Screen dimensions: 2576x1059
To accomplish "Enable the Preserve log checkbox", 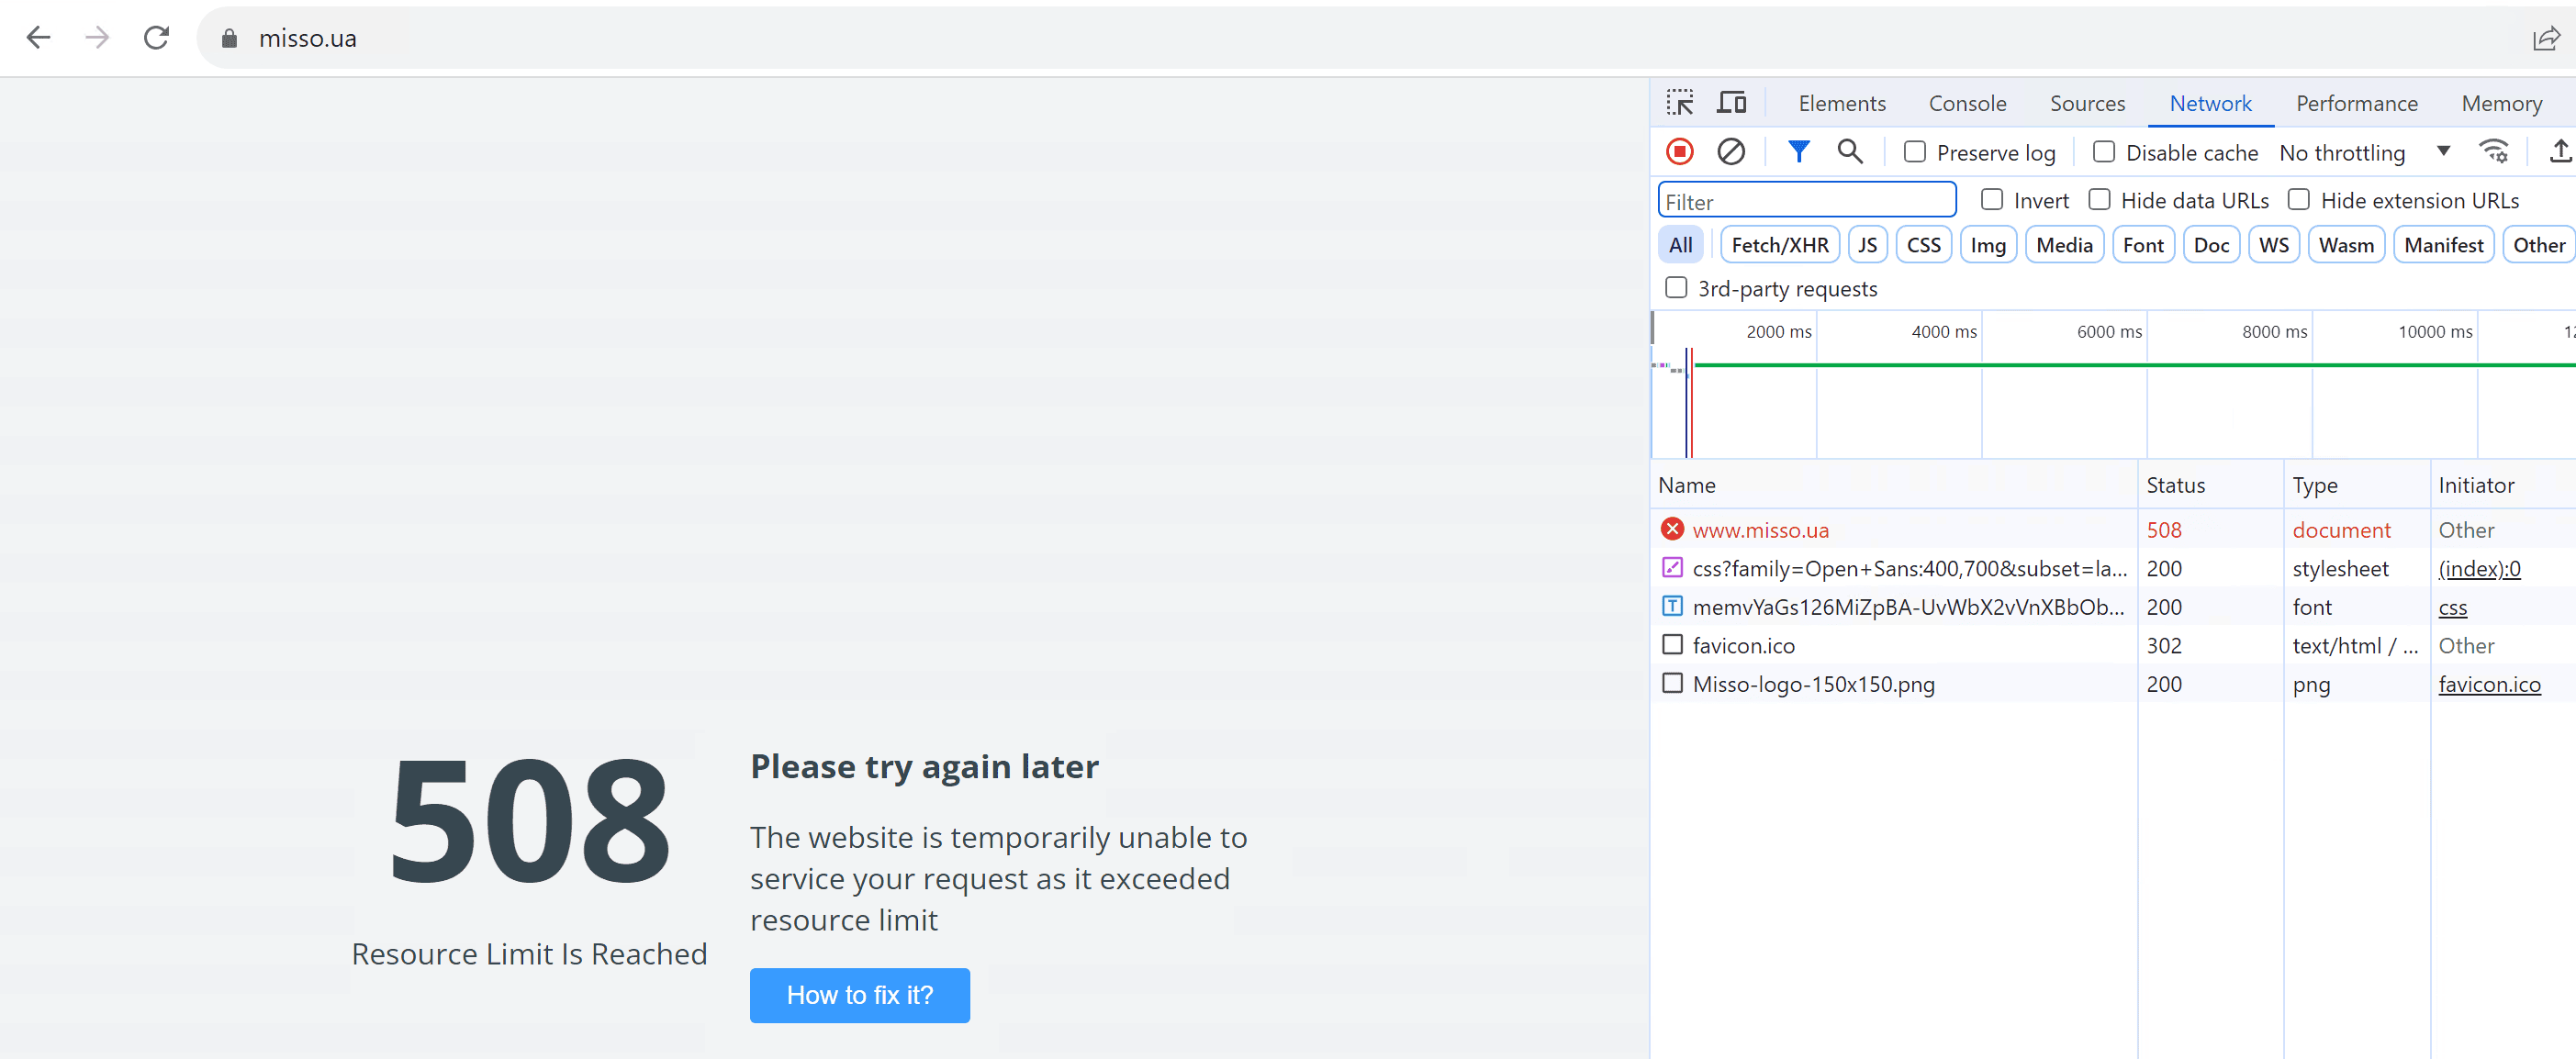I will click(x=1914, y=152).
